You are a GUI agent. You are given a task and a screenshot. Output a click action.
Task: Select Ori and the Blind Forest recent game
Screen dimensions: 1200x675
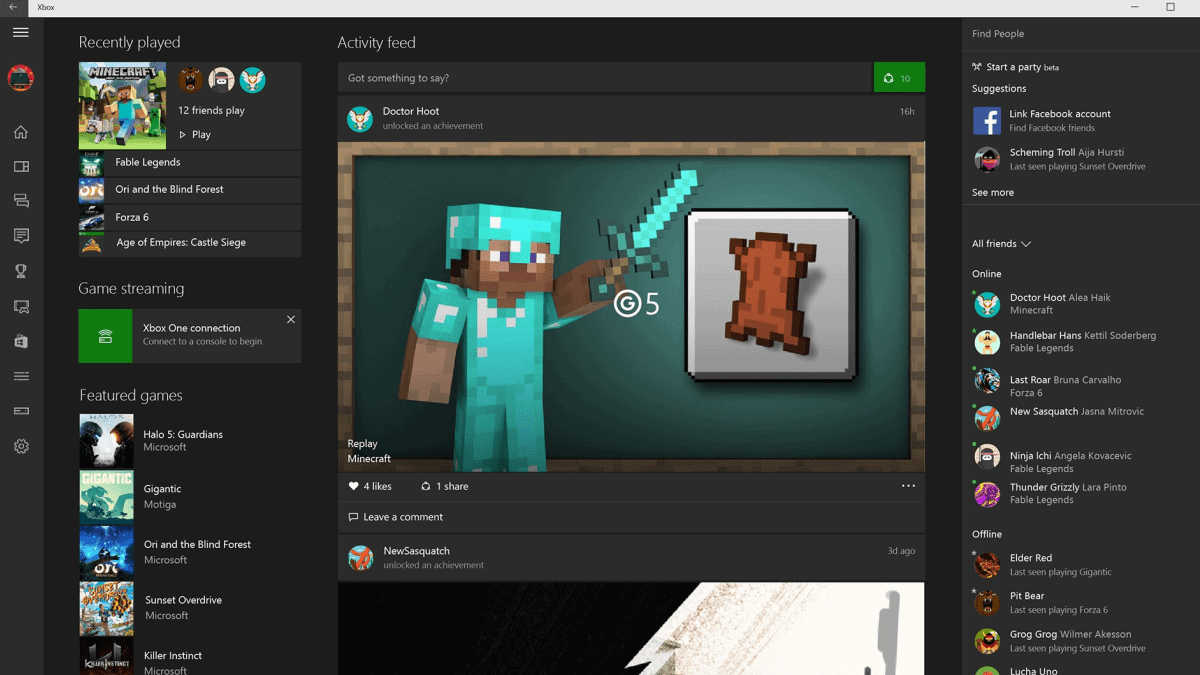190,189
